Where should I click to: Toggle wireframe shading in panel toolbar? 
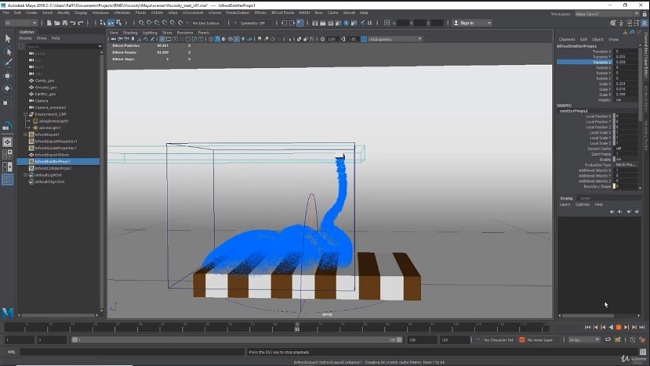(211, 39)
